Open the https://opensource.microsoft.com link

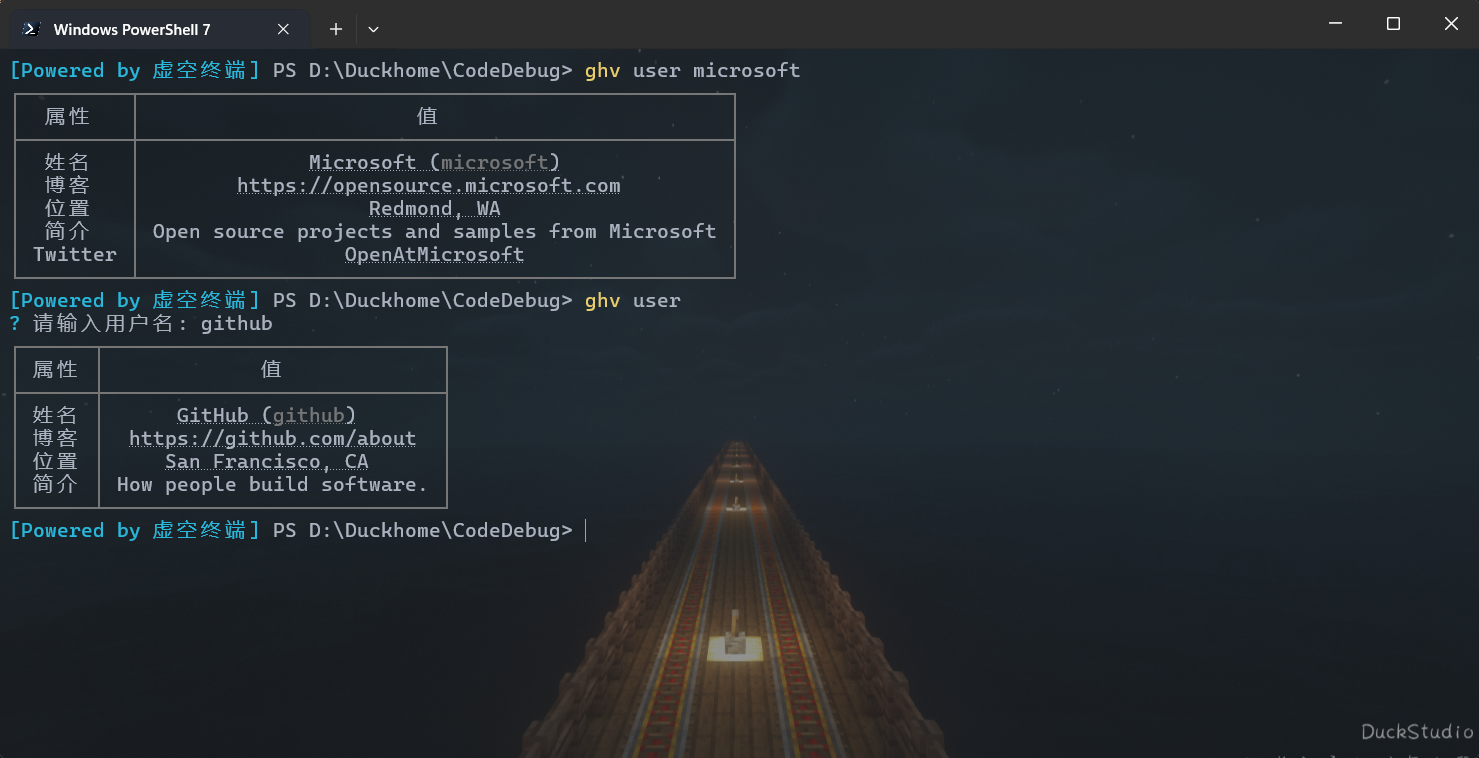(x=429, y=185)
